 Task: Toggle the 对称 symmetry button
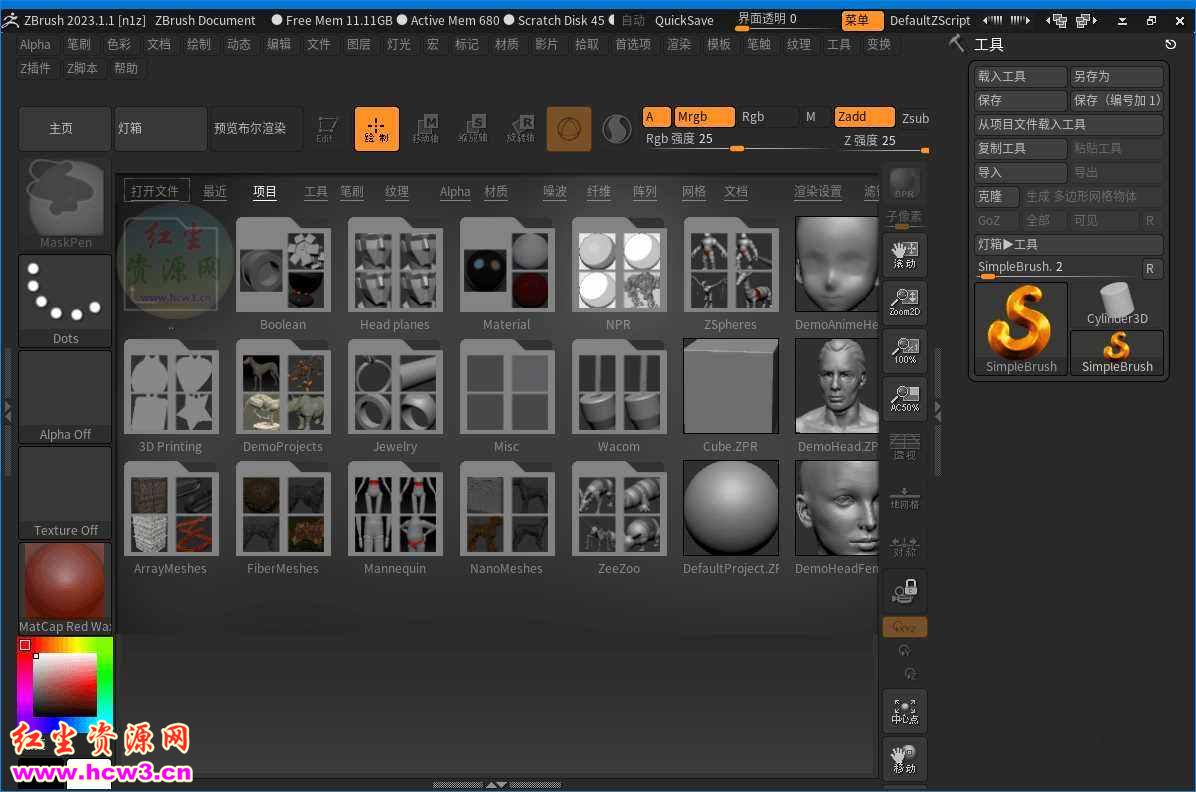pyautogui.click(x=905, y=545)
